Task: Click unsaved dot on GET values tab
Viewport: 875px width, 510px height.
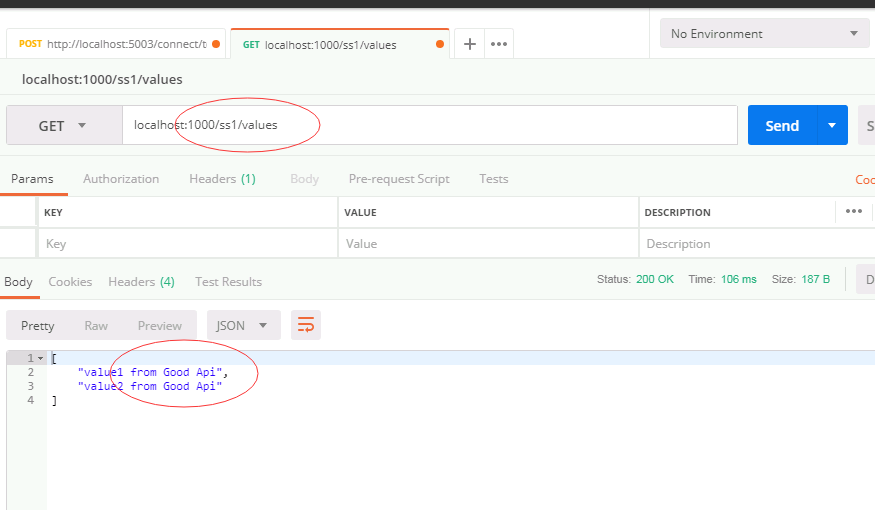Action: pyautogui.click(x=440, y=44)
